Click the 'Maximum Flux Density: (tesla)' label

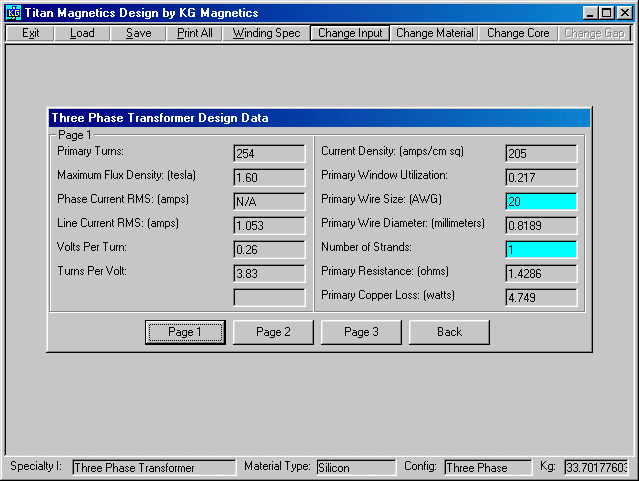pyautogui.click(x=126, y=175)
